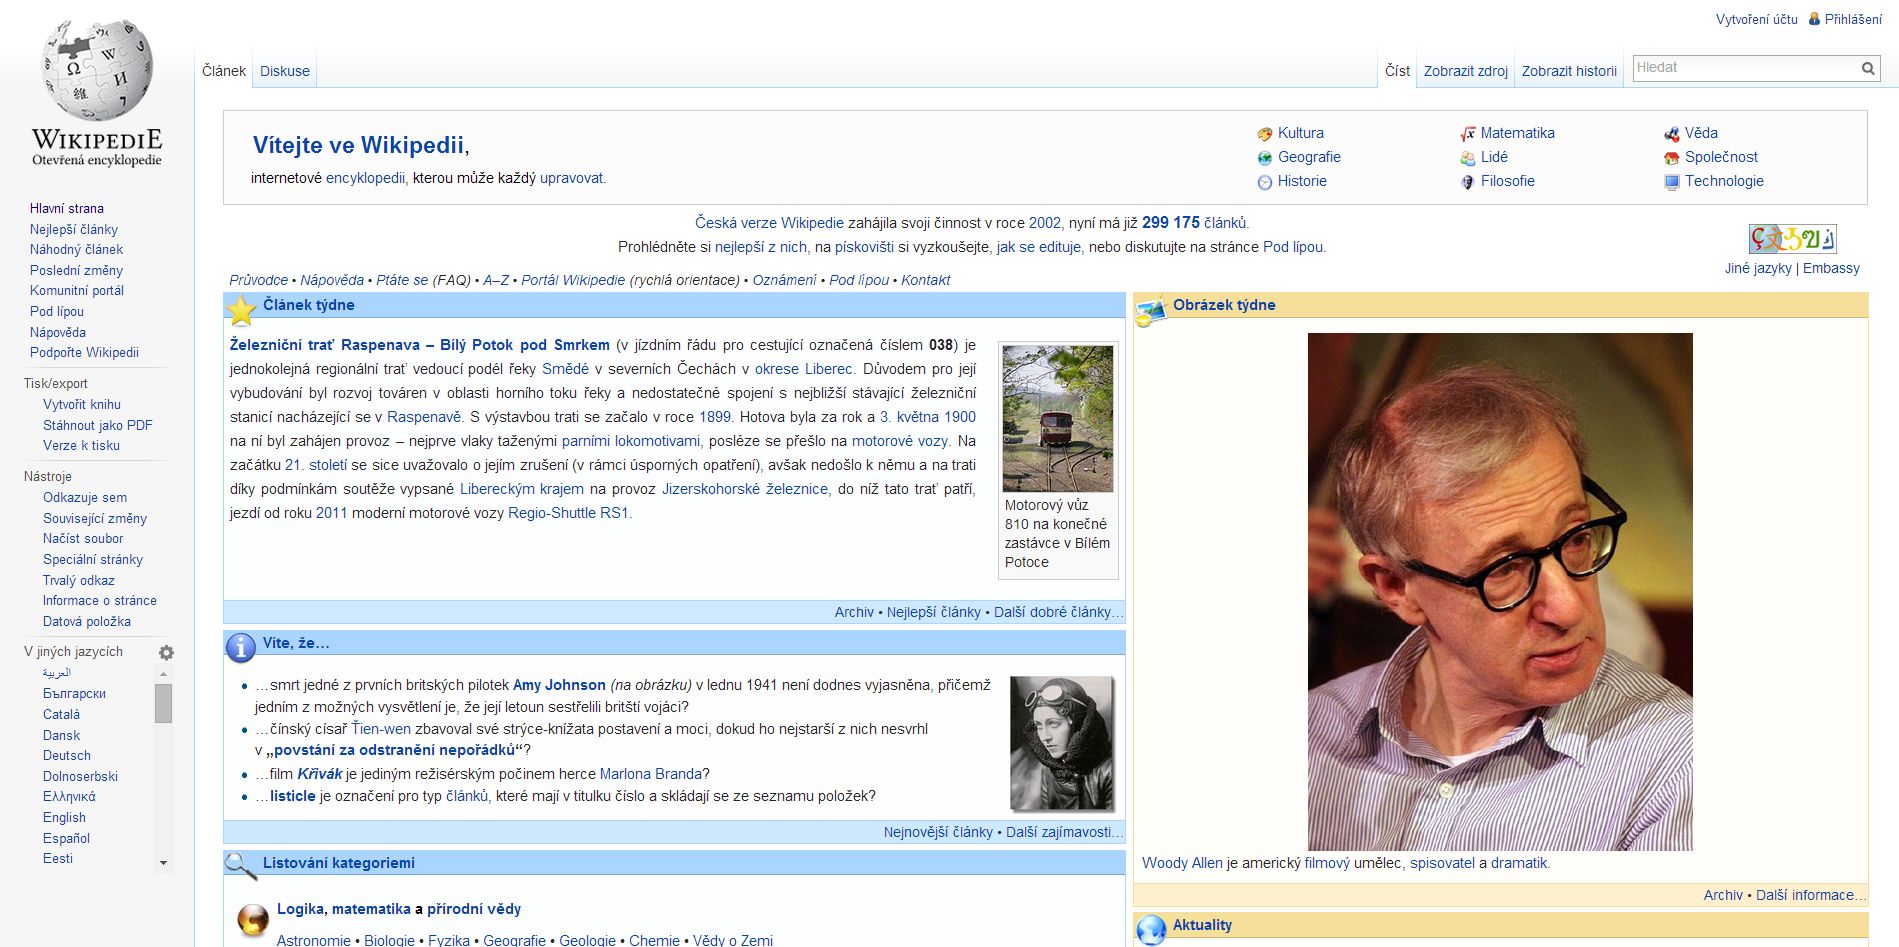Open the Embassy link
1899x947 pixels.
(1831, 268)
